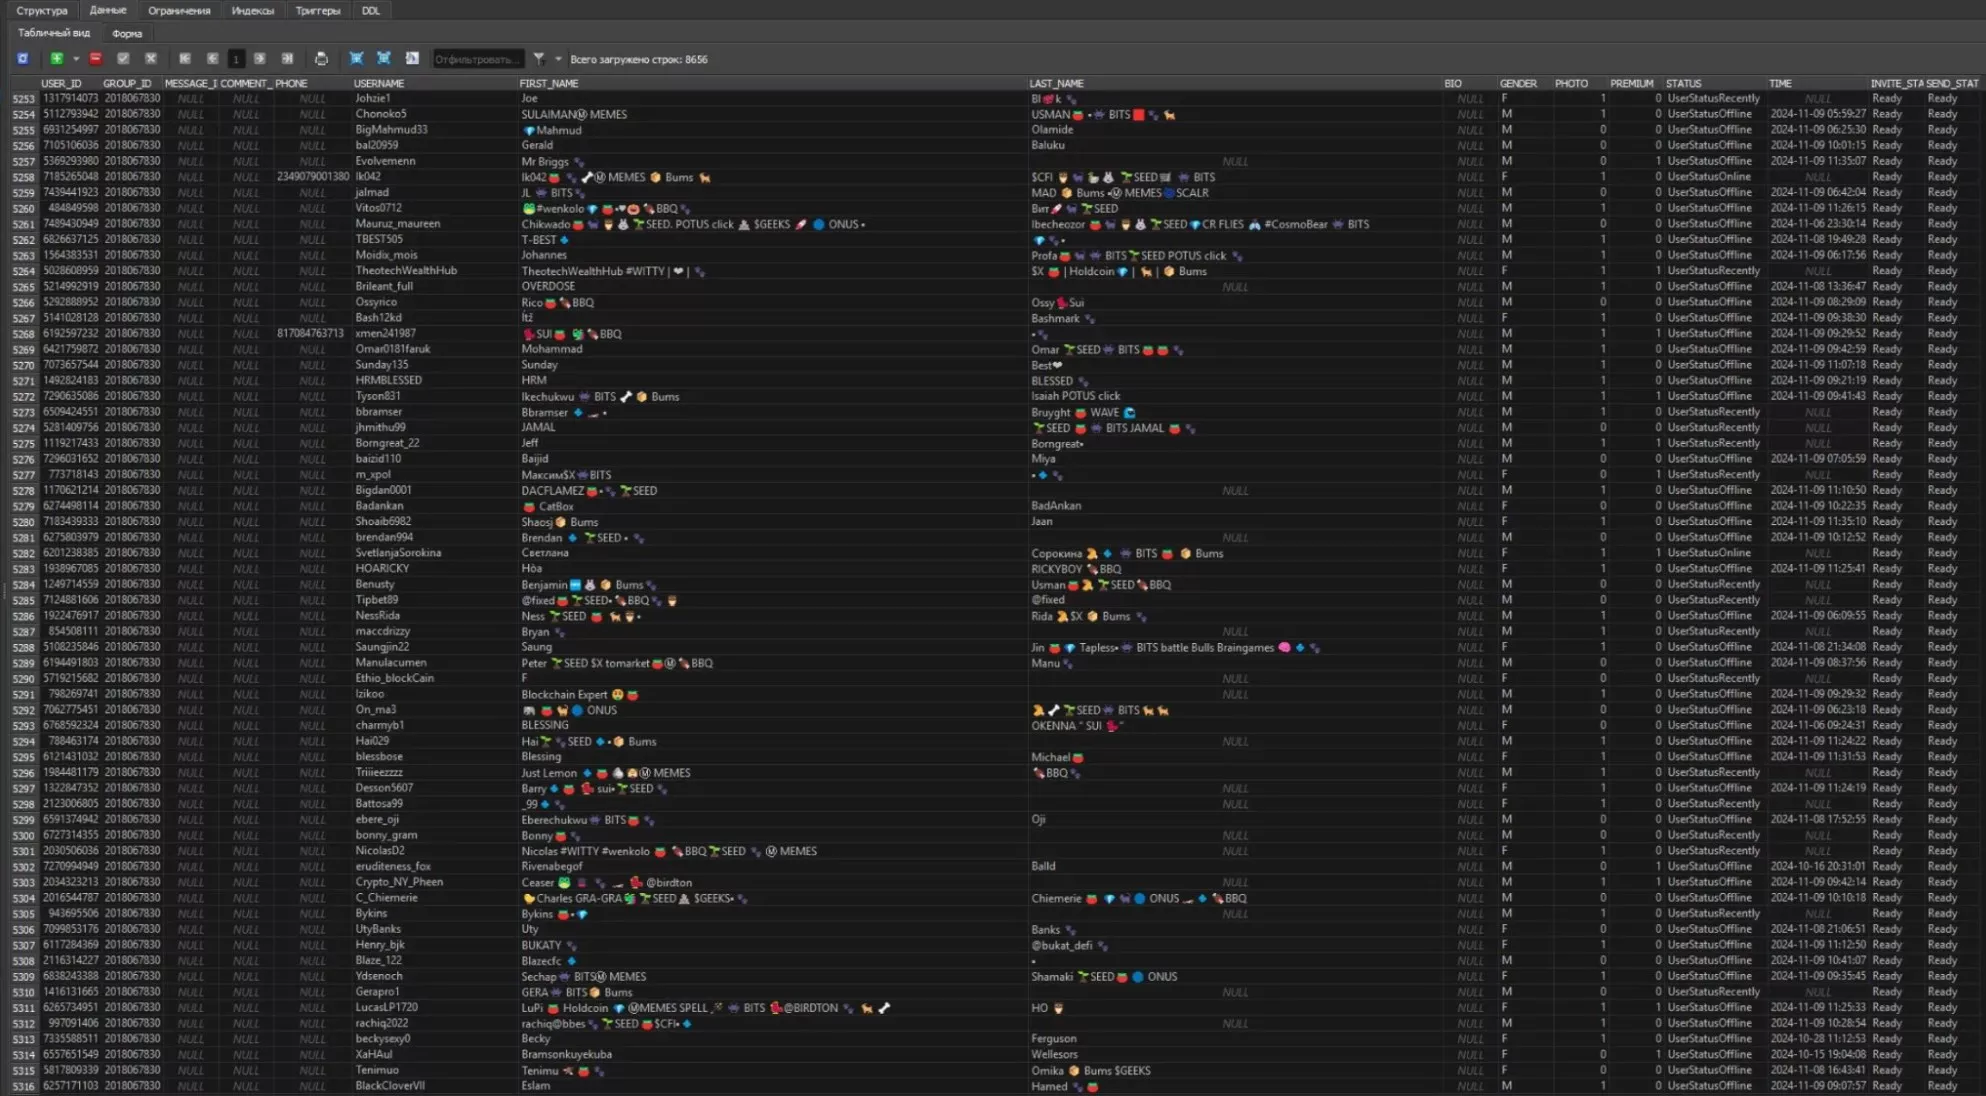Select first name cell Bramsonkuyekuba
Screen dimensions: 1986x1096
pyautogui.click(x=773, y=1055)
